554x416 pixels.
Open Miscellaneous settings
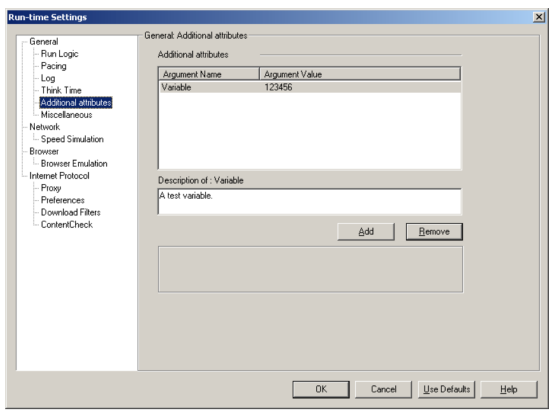[x=66, y=115]
